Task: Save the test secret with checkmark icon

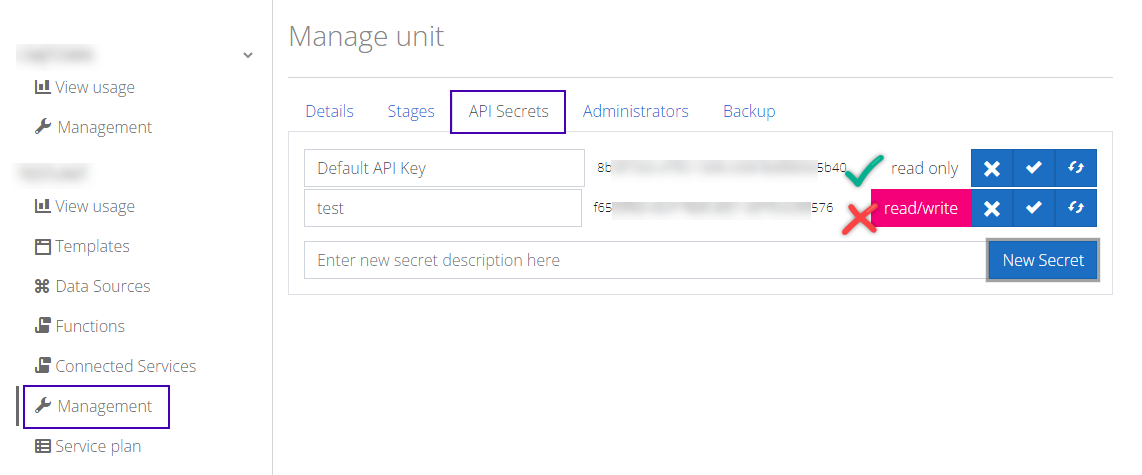Action: [1033, 208]
